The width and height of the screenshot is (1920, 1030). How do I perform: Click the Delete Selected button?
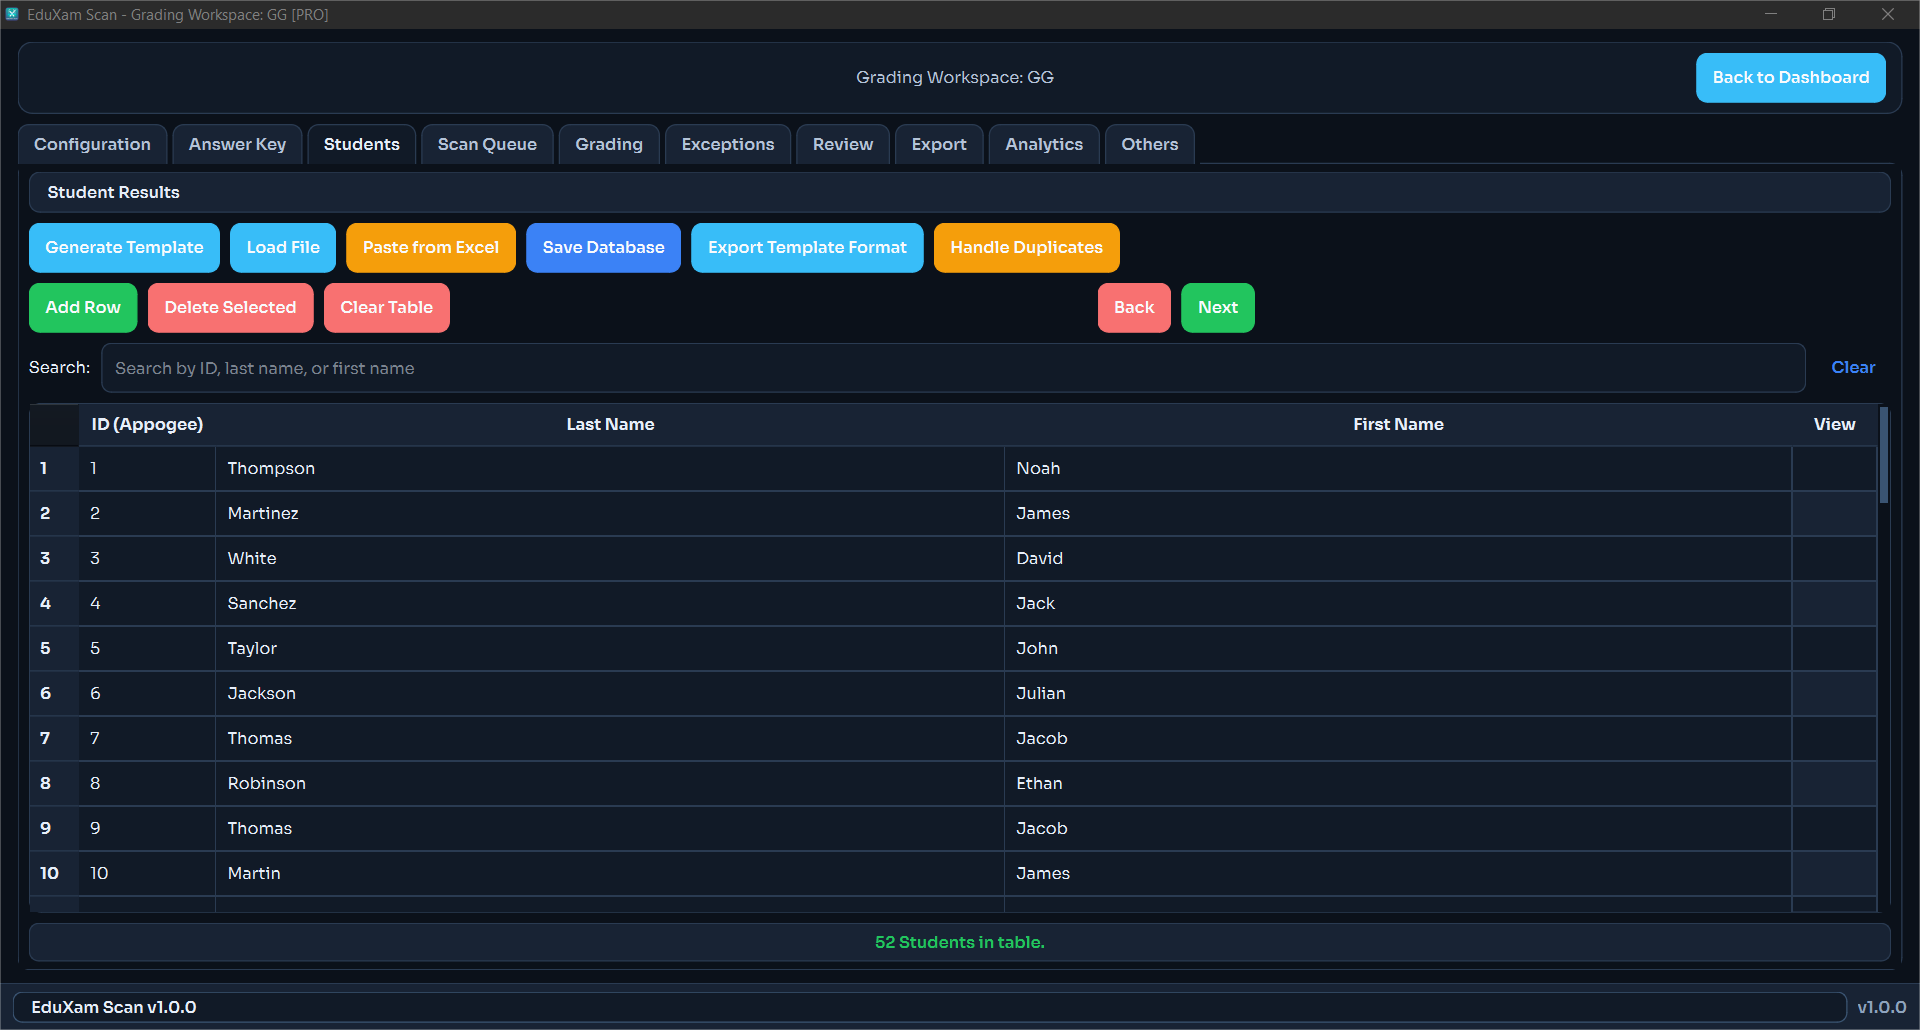tap(230, 308)
